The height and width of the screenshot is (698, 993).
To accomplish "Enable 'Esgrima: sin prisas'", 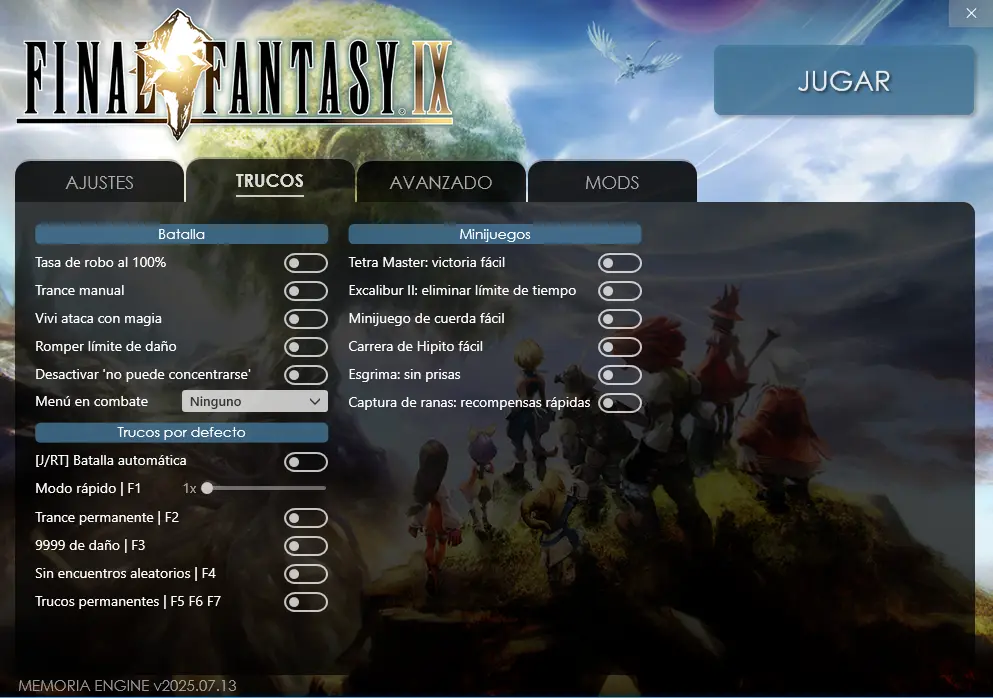I will (619, 374).
